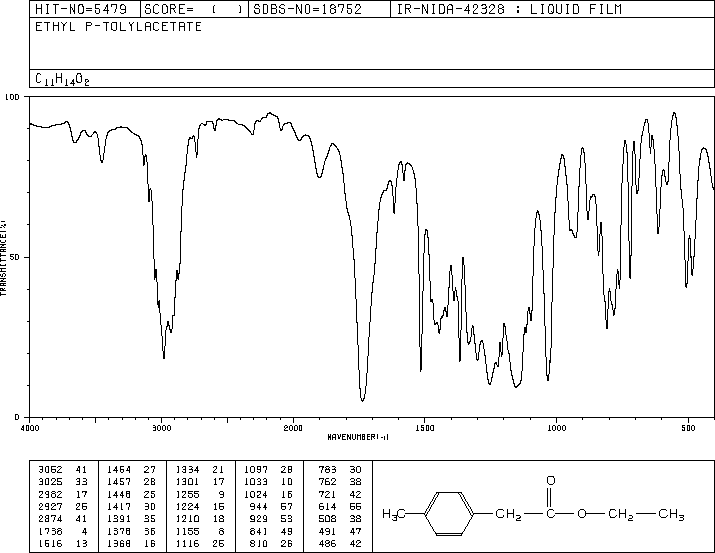Click the 4000 tick label on the wavenumber axis
Viewport: 715px width, 553px height.
[30, 428]
